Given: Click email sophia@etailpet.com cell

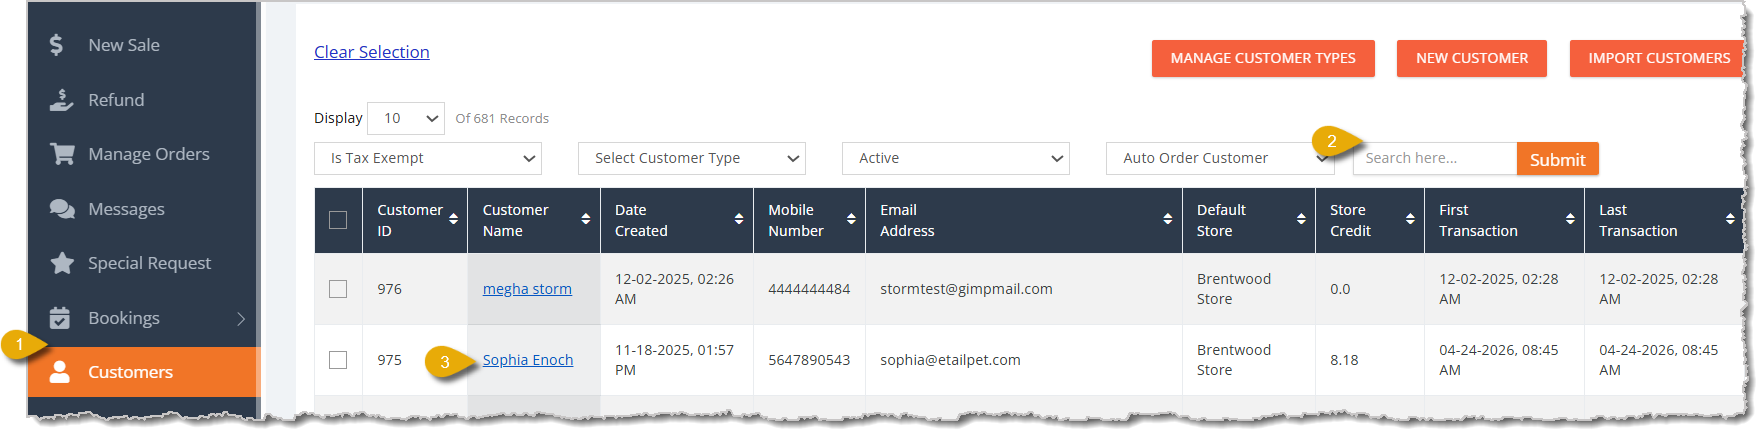Looking at the screenshot, I should 950,360.
